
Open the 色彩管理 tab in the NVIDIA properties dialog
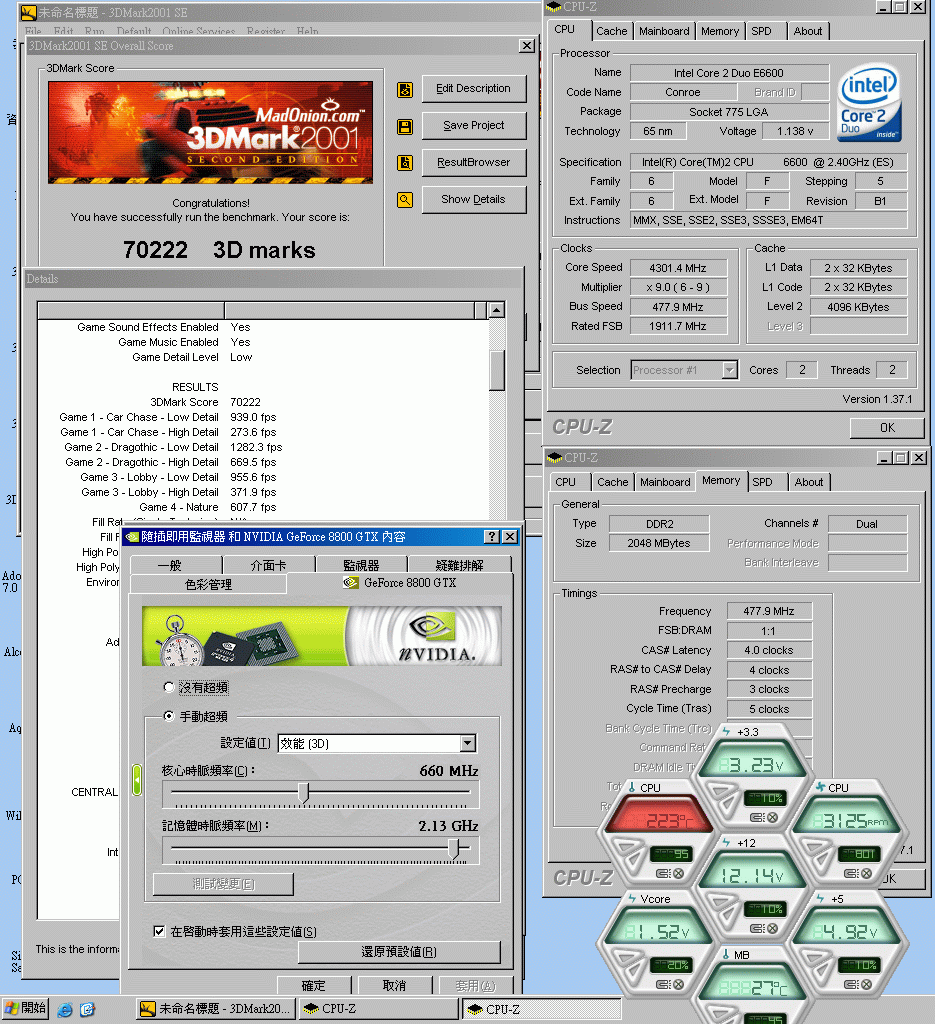(208, 584)
